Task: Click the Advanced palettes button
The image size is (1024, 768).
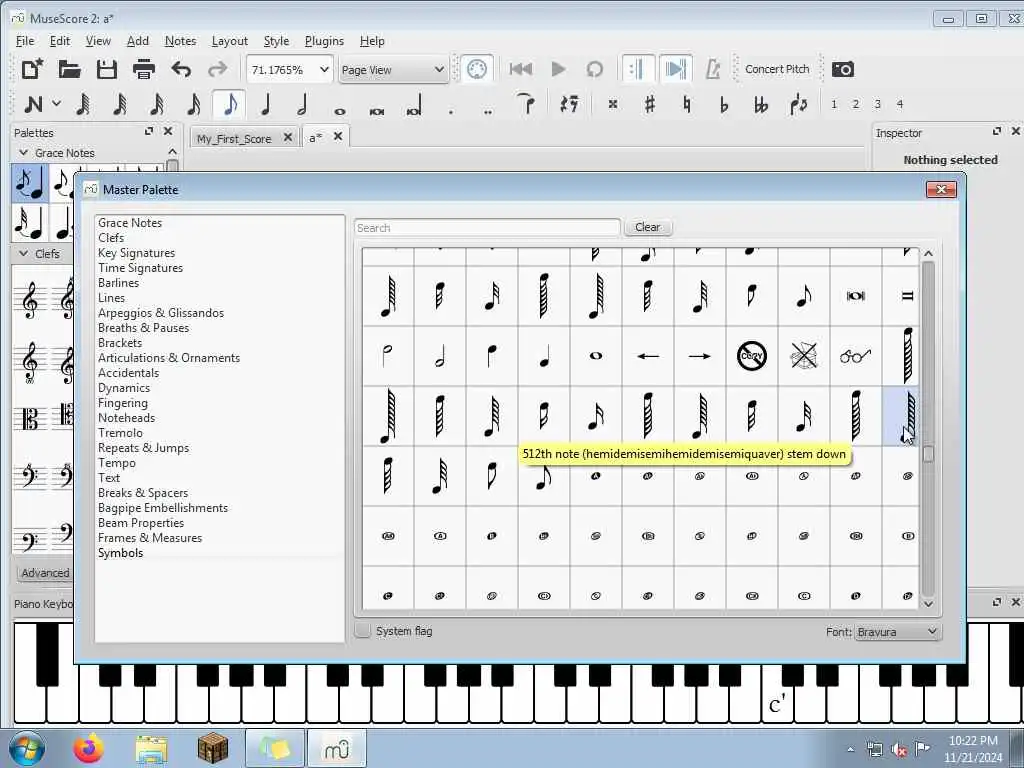Action: pyautogui.click(x=45, y=573)
